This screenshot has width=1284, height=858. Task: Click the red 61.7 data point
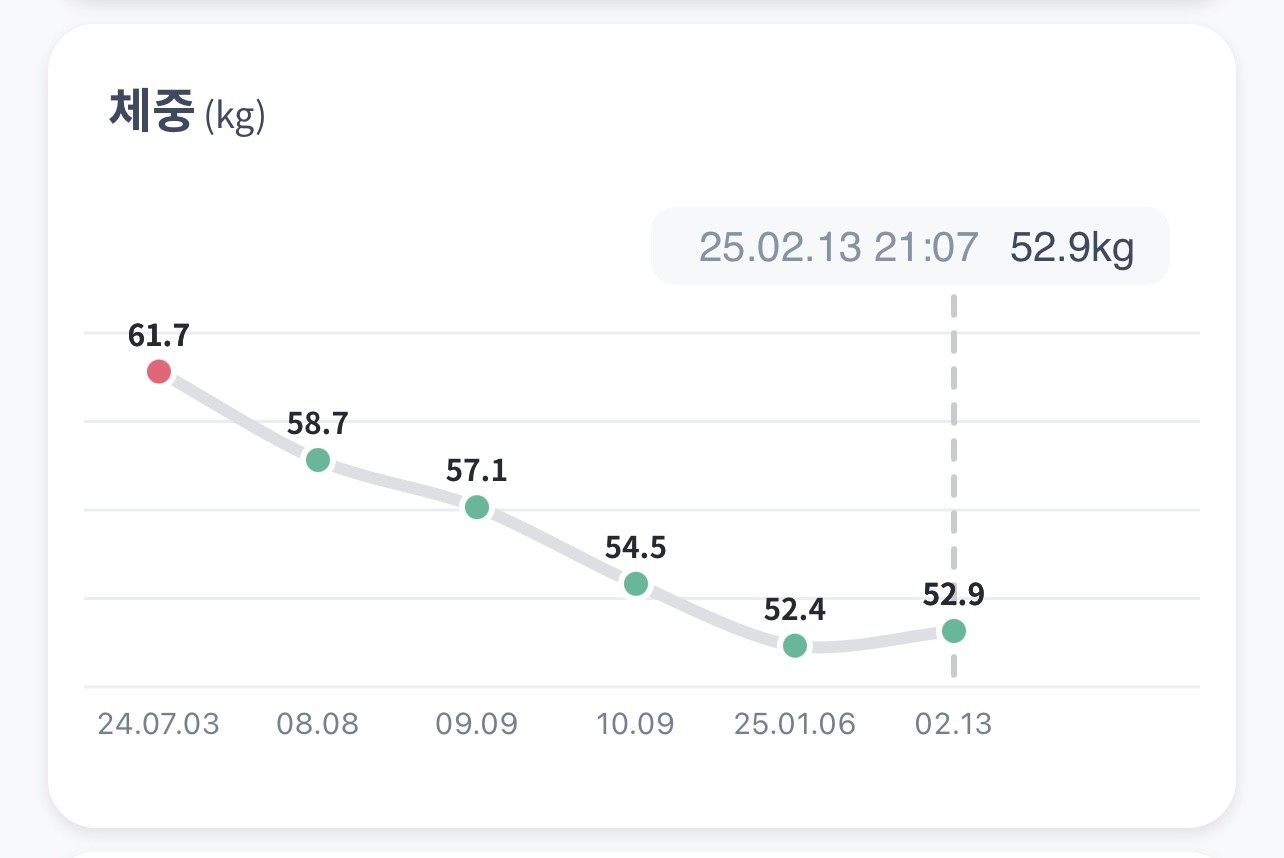pyautogui.click(x=159, y=372)
